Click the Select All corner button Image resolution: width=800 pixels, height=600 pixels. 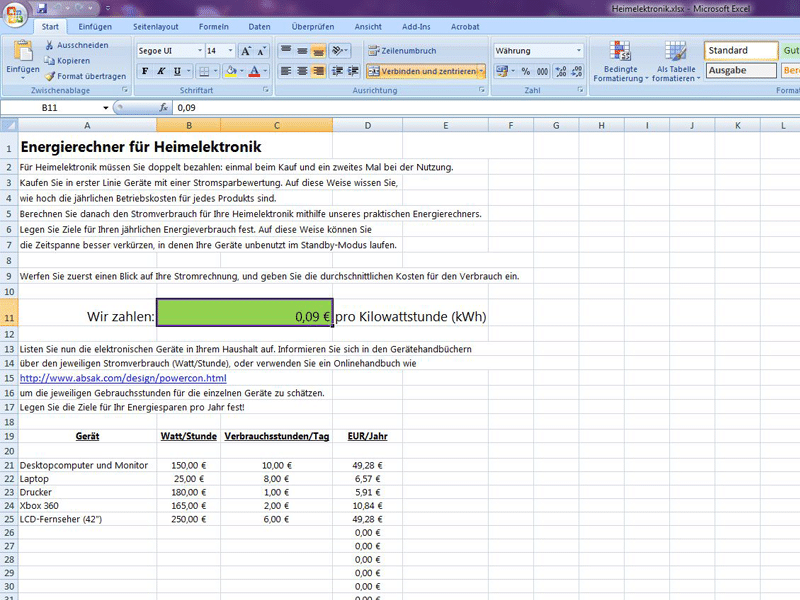[x=9, y=125]
